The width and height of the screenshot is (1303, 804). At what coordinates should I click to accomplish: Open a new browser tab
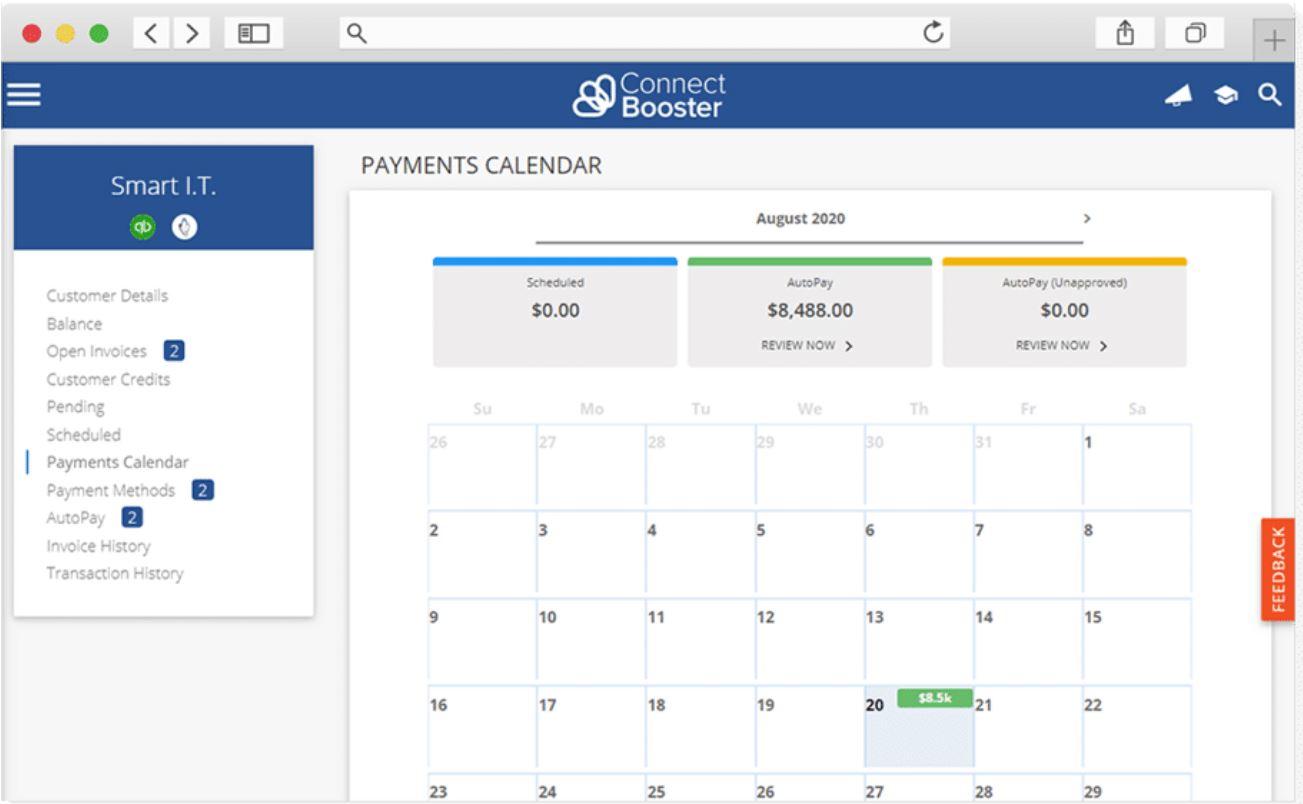(x=1274, y=40)
